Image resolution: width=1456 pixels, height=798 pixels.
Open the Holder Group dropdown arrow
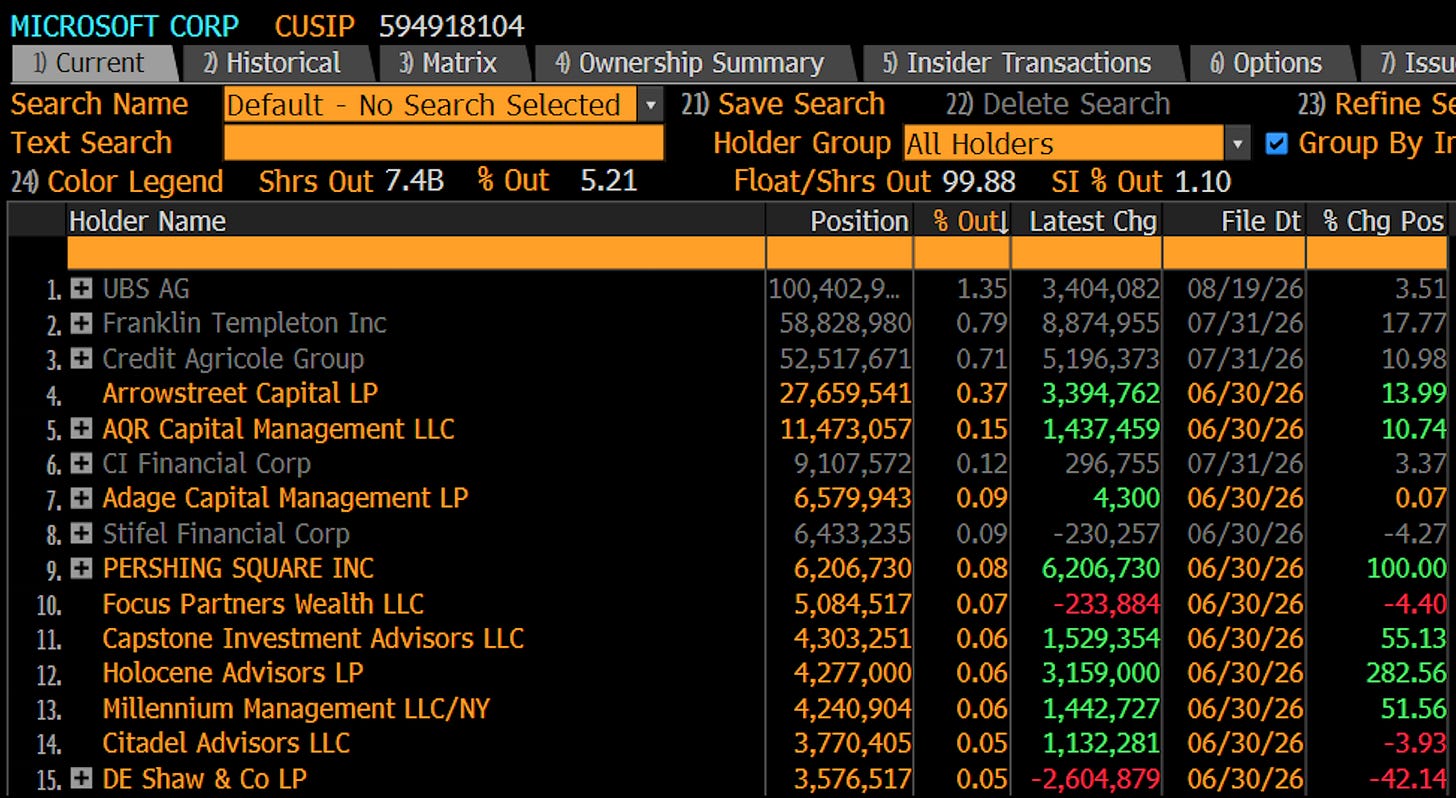click(1238, 143)
